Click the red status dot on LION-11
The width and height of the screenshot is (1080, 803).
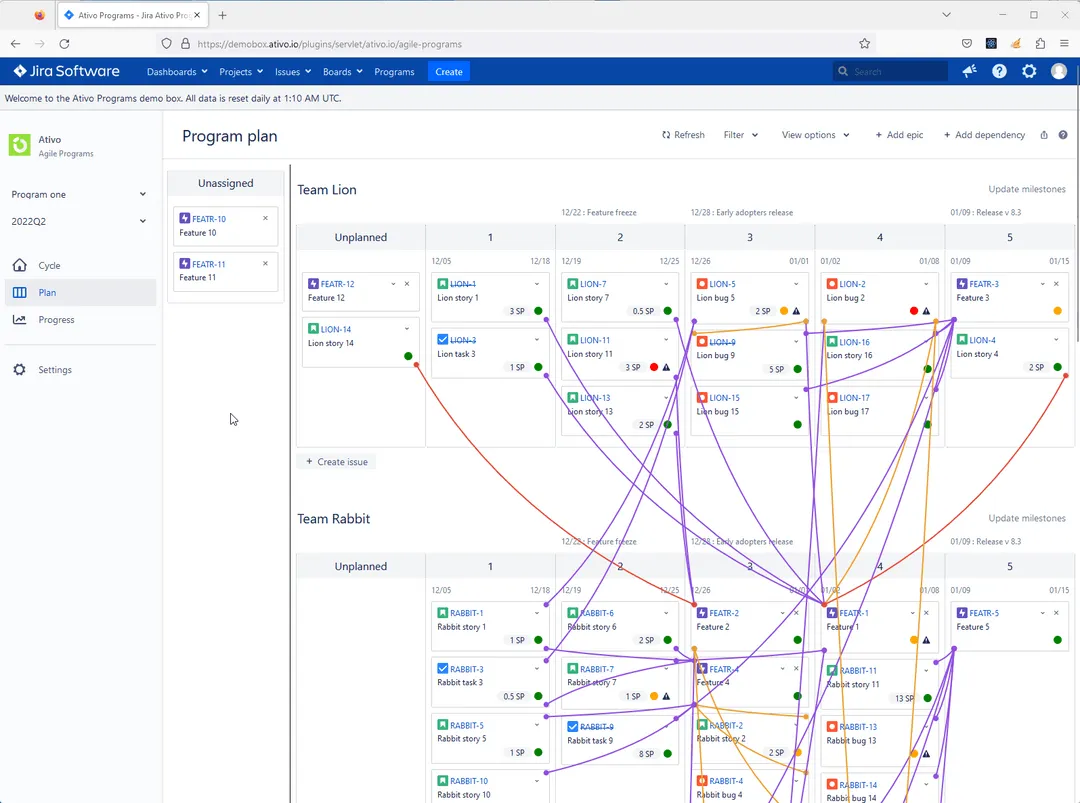654,367
